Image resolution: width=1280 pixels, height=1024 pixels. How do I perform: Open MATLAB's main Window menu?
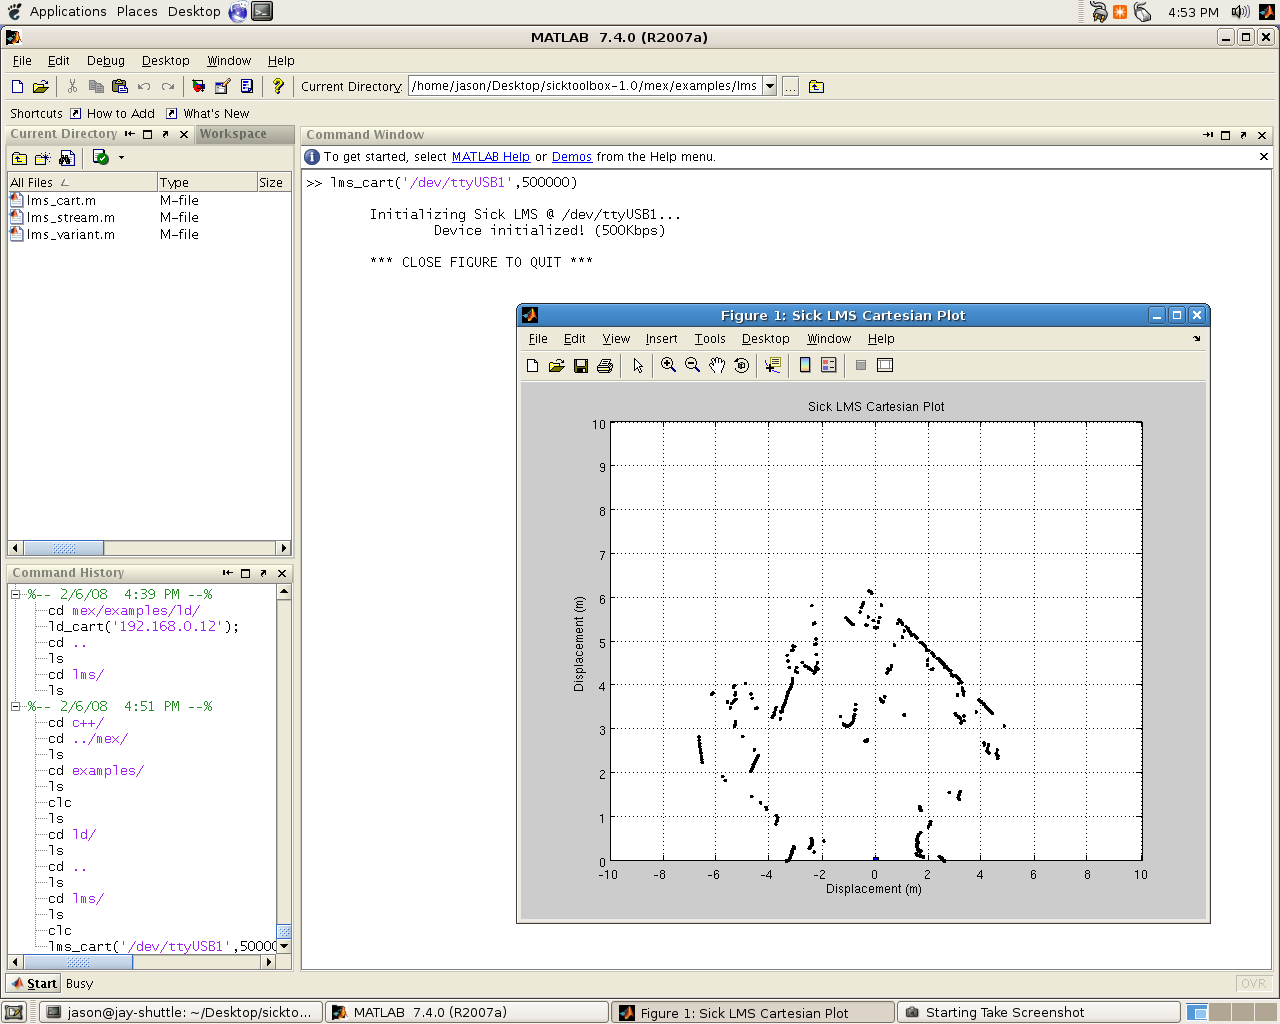tap(229, 61)
